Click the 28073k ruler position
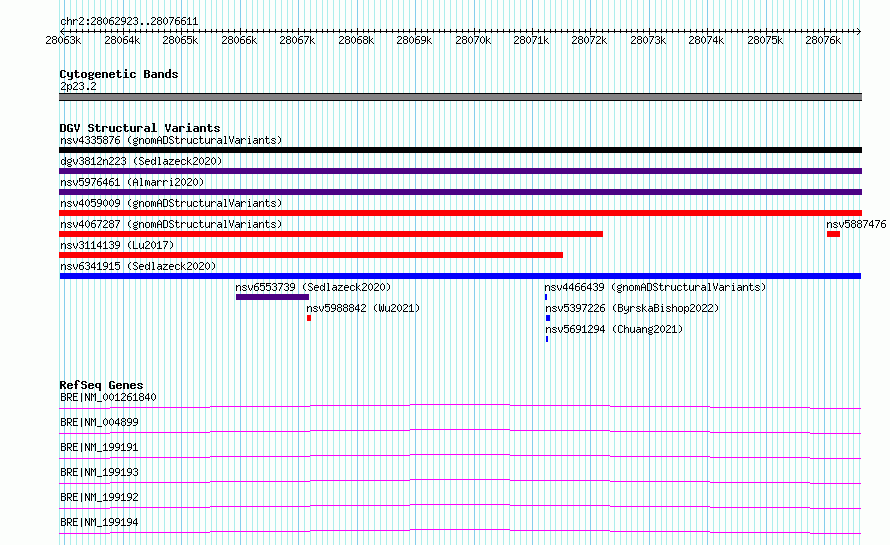The height and width of the screenshot is (545, 890). point(648,40)
